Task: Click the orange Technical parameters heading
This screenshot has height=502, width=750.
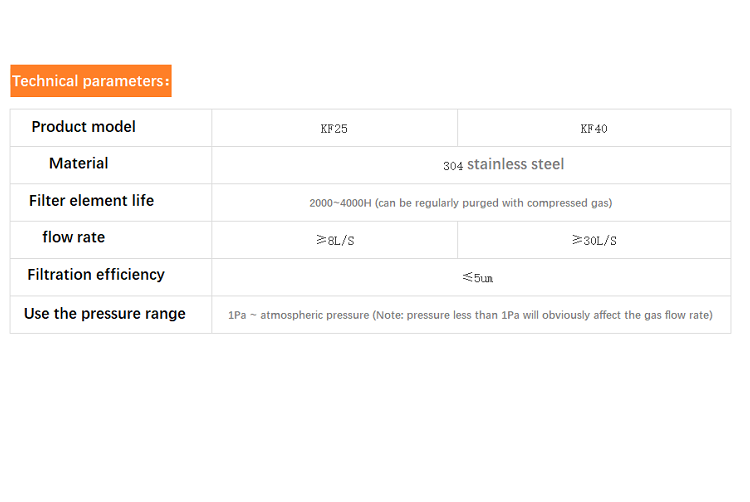Action: pyautogui.click(x=91, y=81)
